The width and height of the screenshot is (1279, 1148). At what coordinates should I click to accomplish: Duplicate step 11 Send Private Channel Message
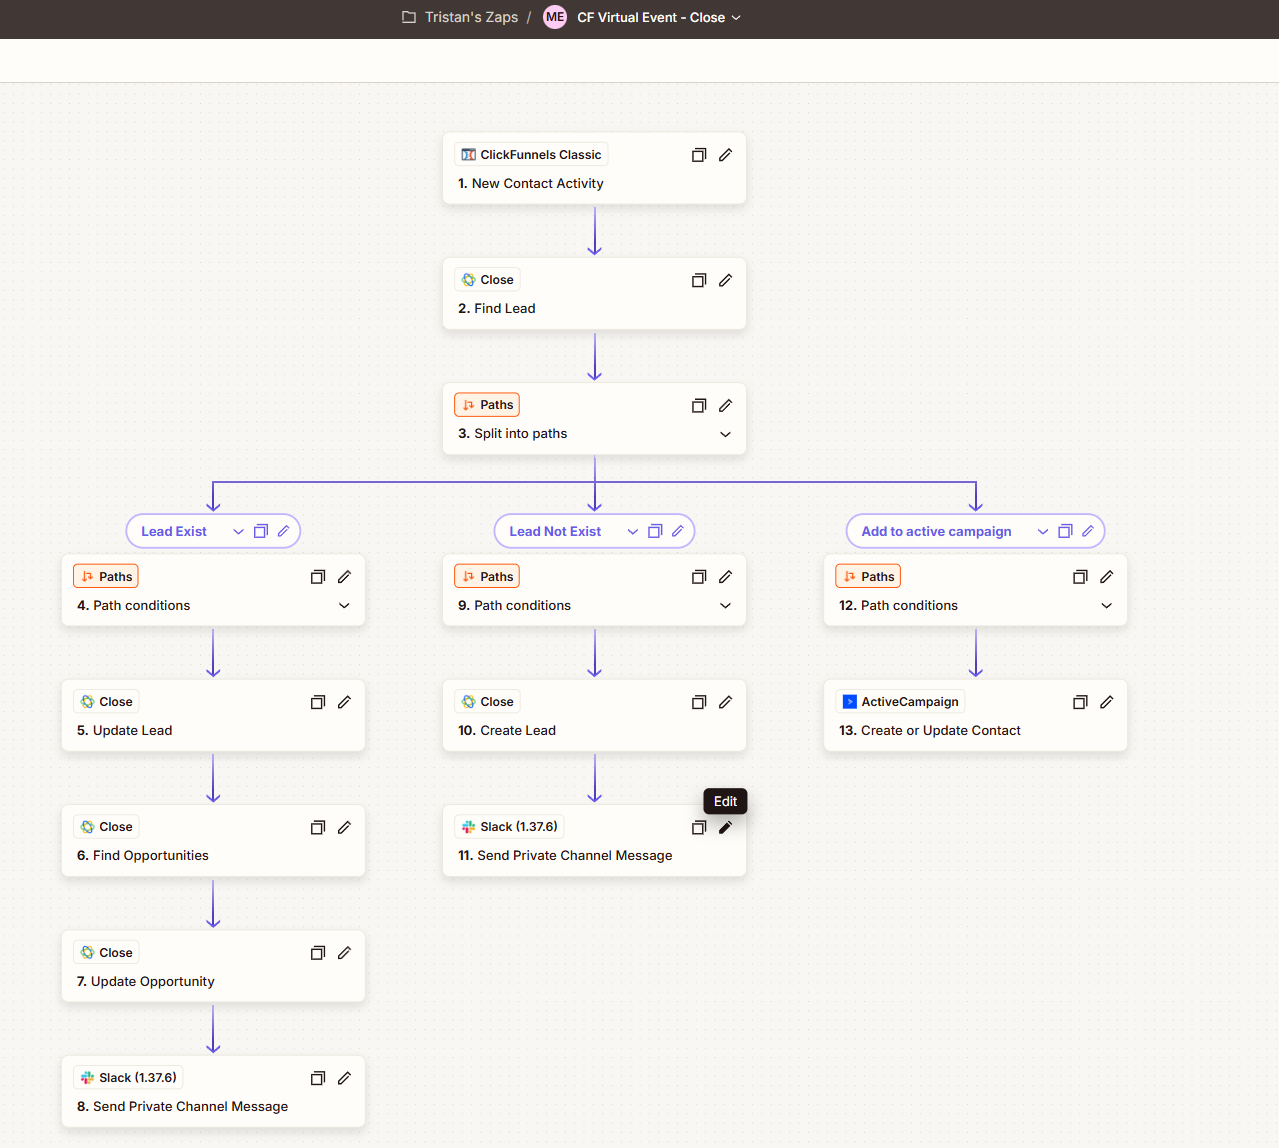(x=699, y=827)
